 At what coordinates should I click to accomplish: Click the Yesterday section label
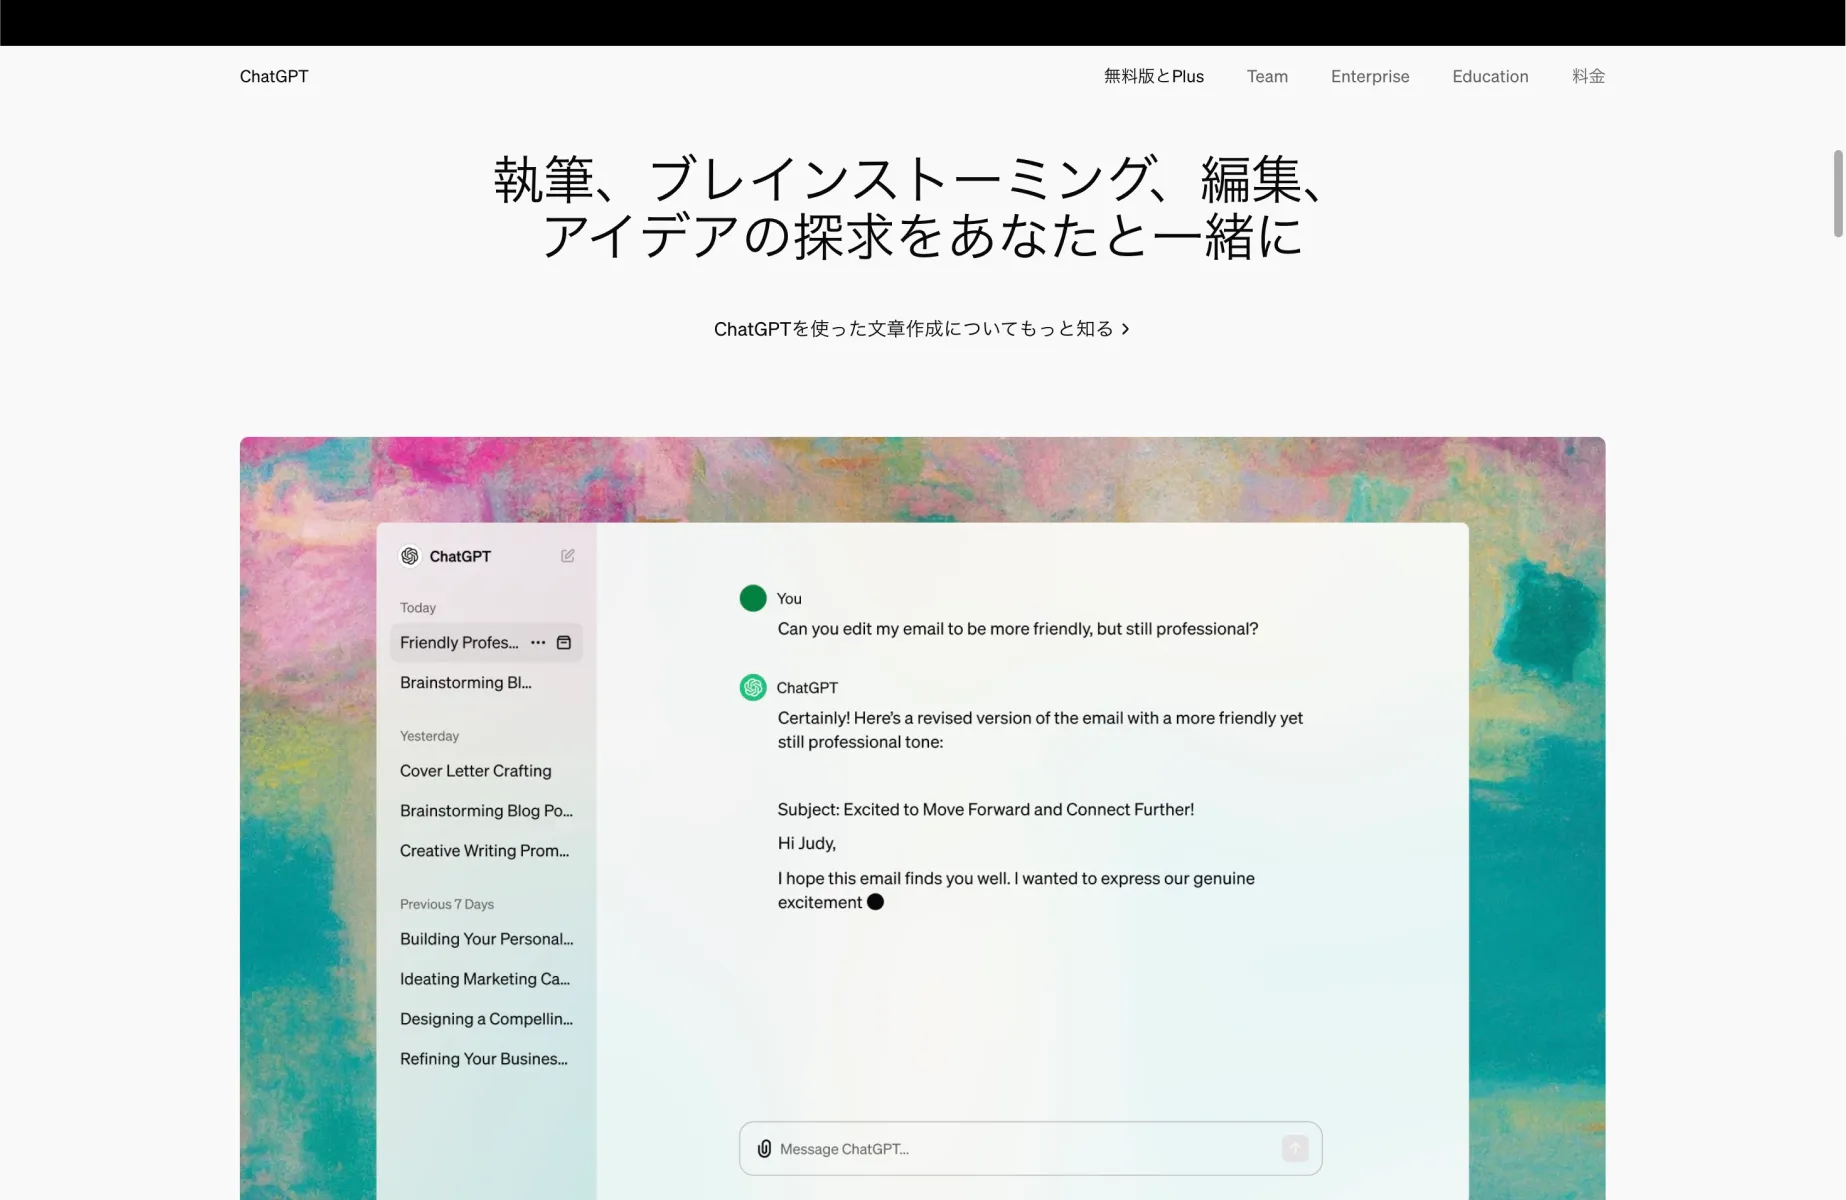[429, 736]
